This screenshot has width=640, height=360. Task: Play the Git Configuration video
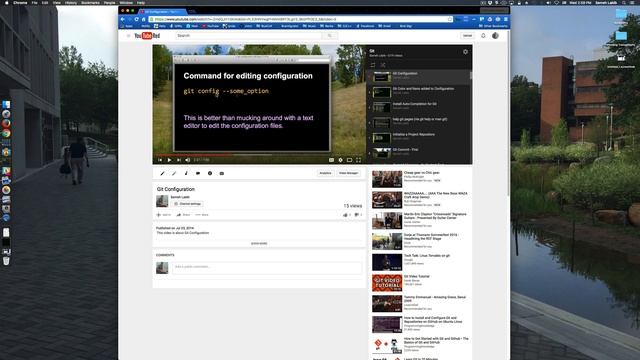point(169,160)
